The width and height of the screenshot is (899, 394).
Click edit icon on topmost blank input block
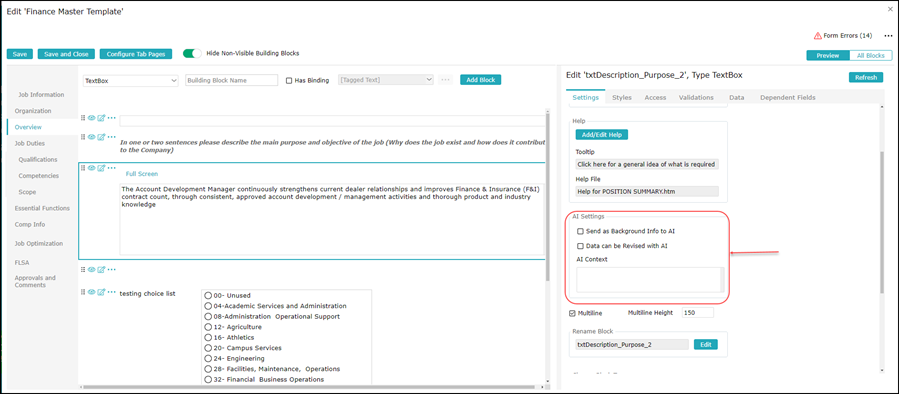tap(101, 118)
